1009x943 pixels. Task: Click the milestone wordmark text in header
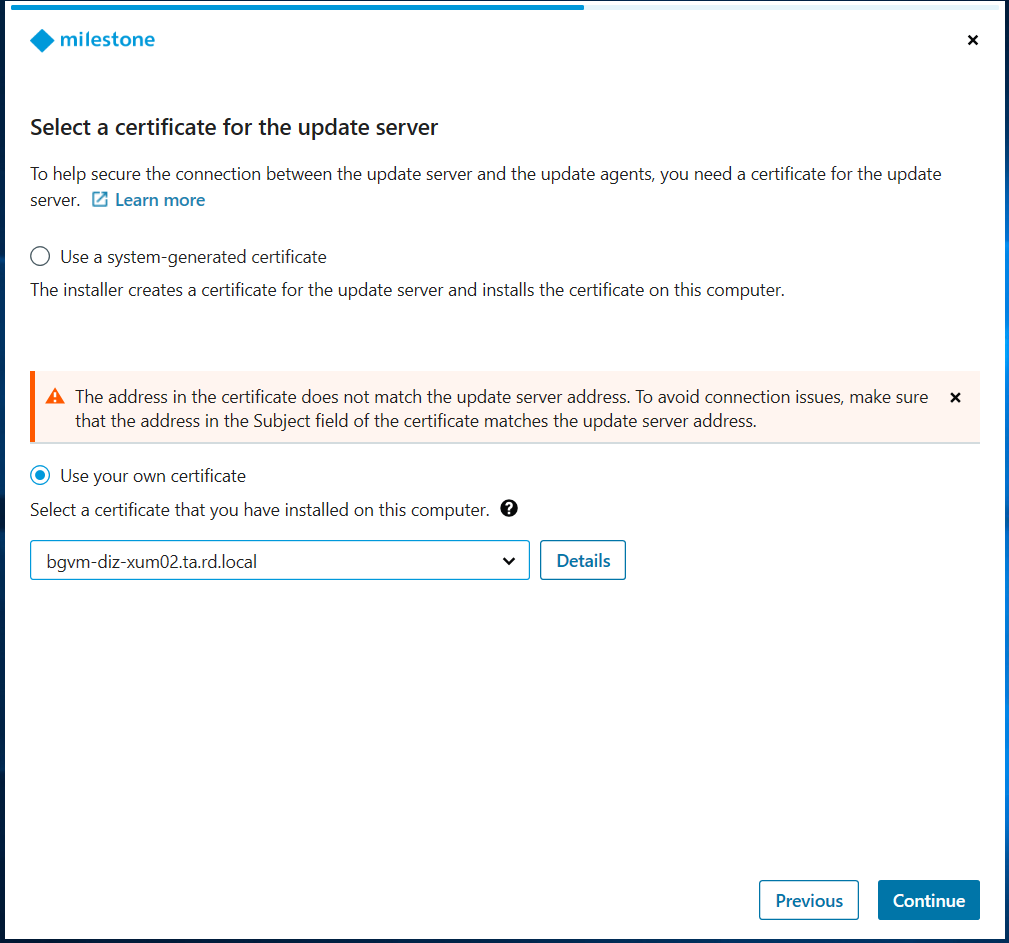pos(107,40)
